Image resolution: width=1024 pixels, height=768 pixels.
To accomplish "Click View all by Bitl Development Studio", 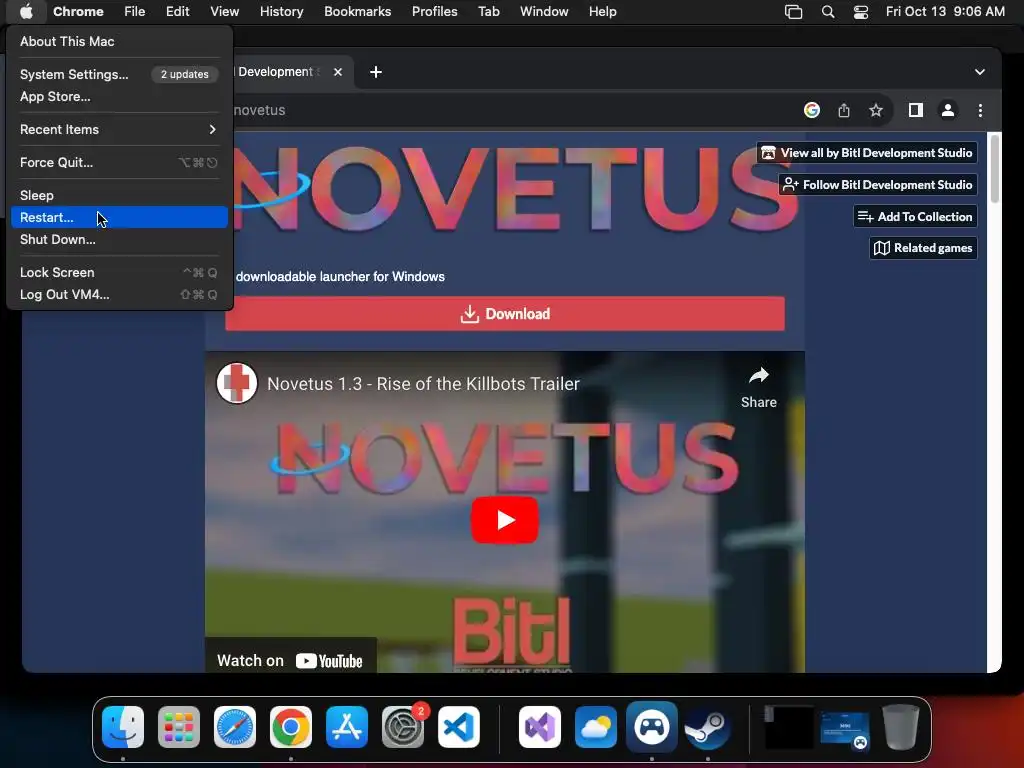I will click(867, 153).
